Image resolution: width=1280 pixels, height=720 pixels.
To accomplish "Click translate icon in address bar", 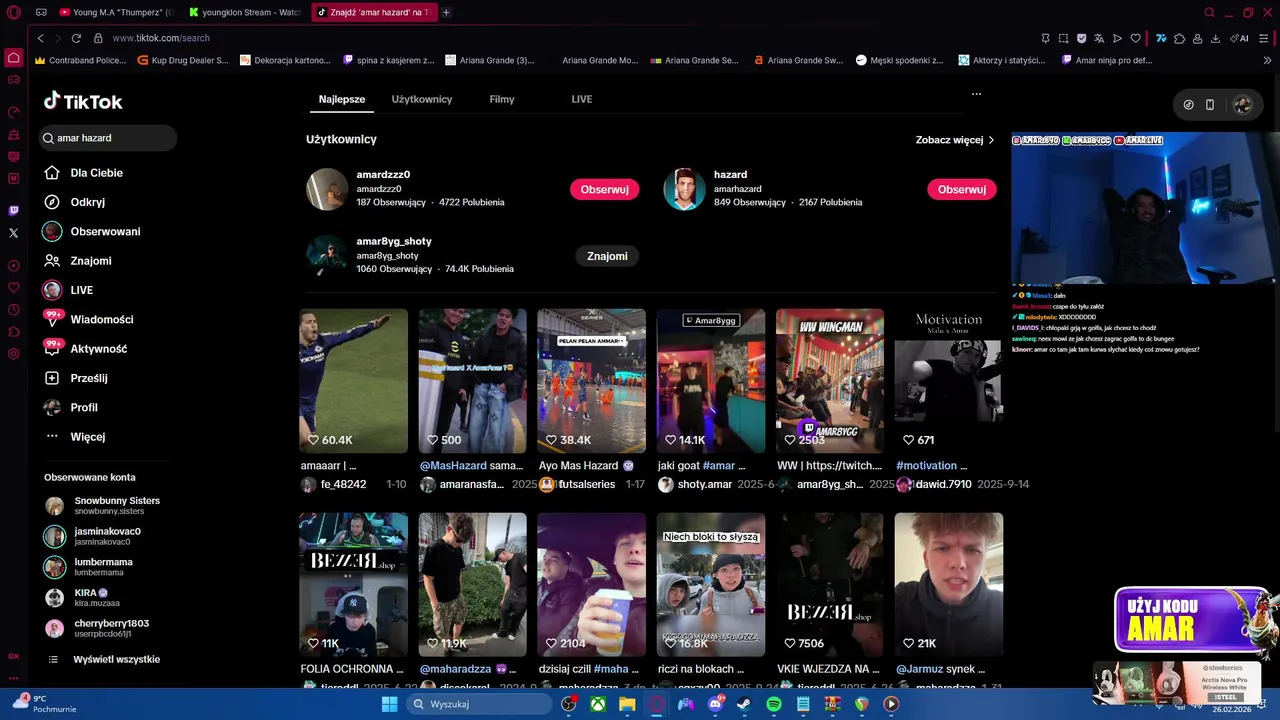I will (1099, 38).
